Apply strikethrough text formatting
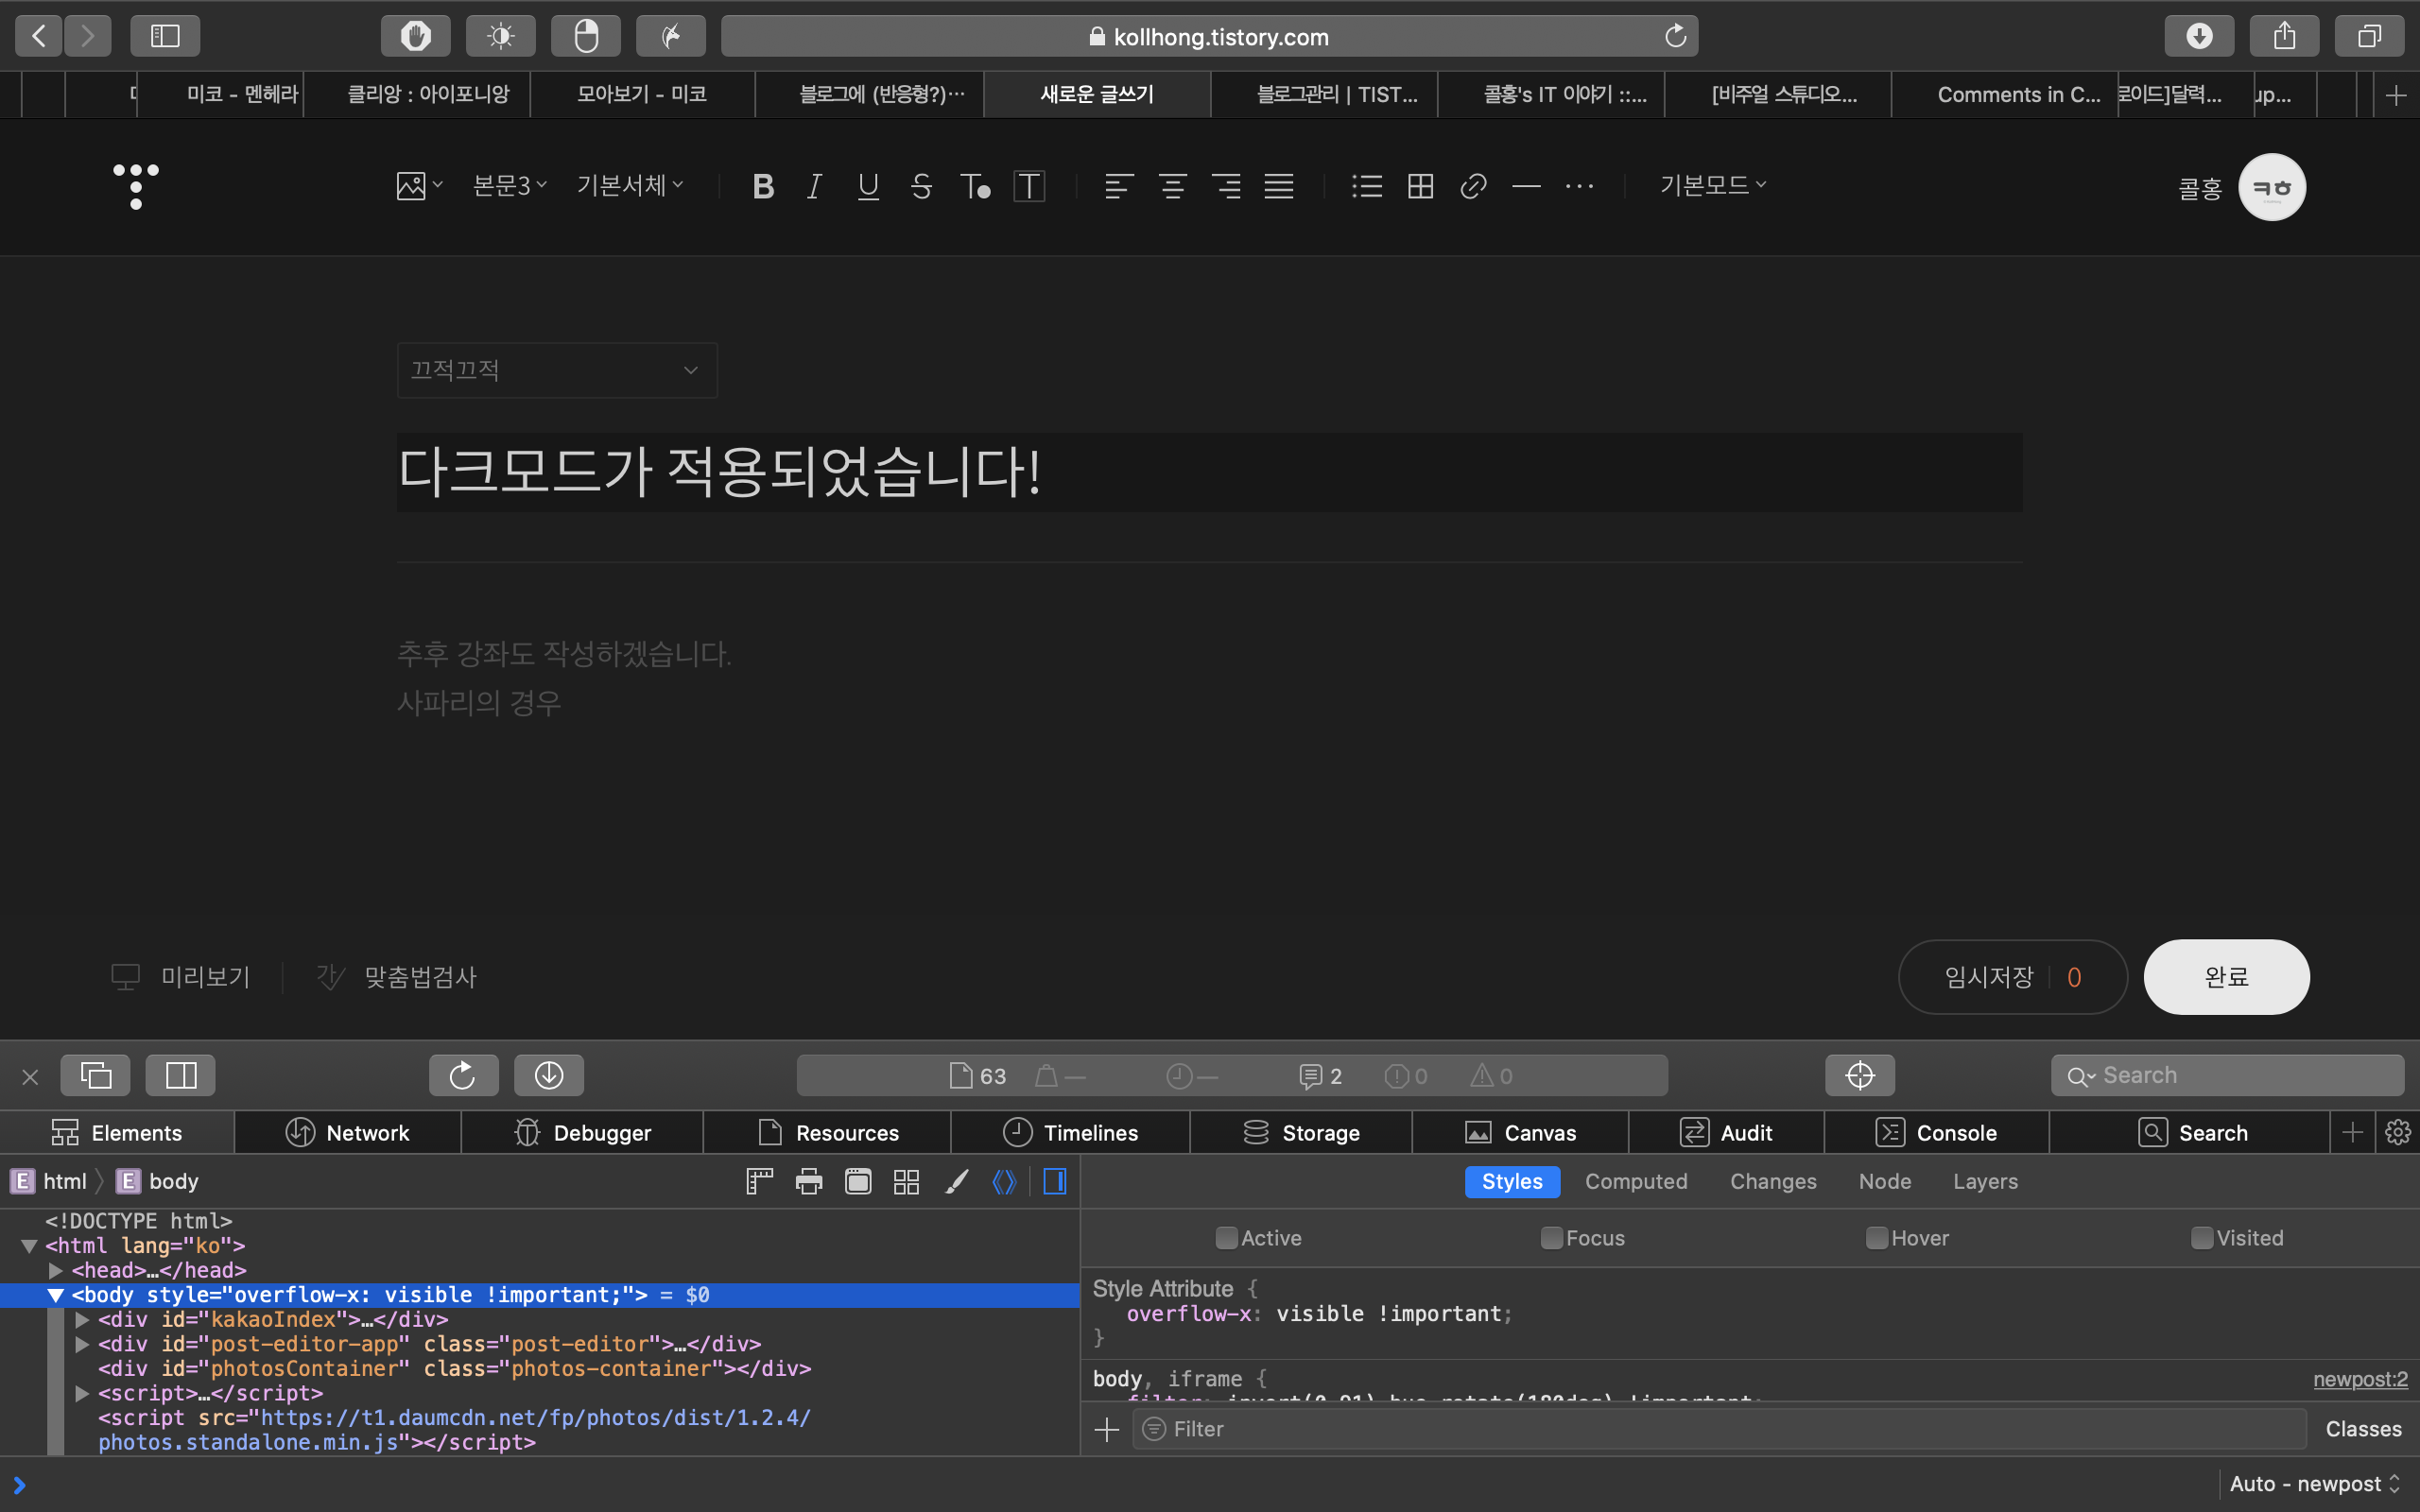2420x1512 pixels. [x=921, y=186]
